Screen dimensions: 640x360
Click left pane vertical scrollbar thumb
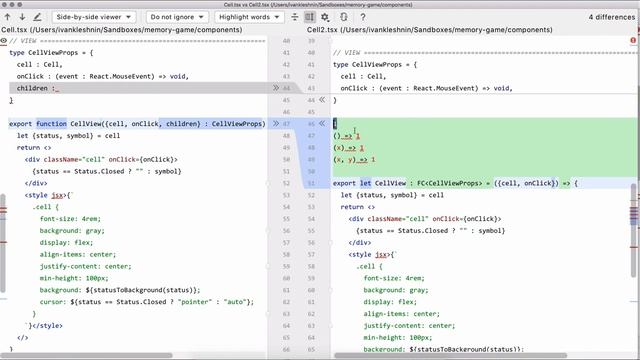coord(3,243)
